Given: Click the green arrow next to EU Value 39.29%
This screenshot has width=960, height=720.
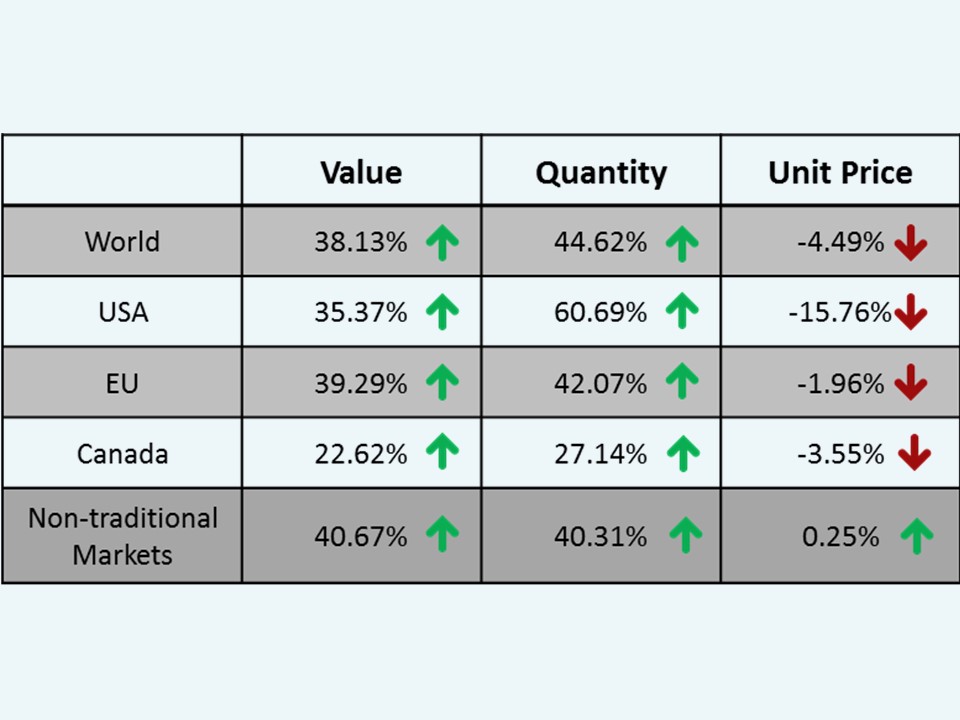Looking at the screenshot, I should point(442,384).
